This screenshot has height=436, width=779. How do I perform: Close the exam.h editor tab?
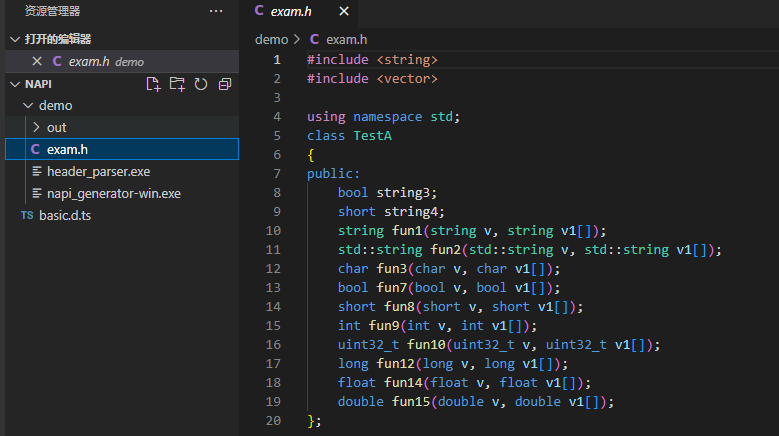coord(344,12)
